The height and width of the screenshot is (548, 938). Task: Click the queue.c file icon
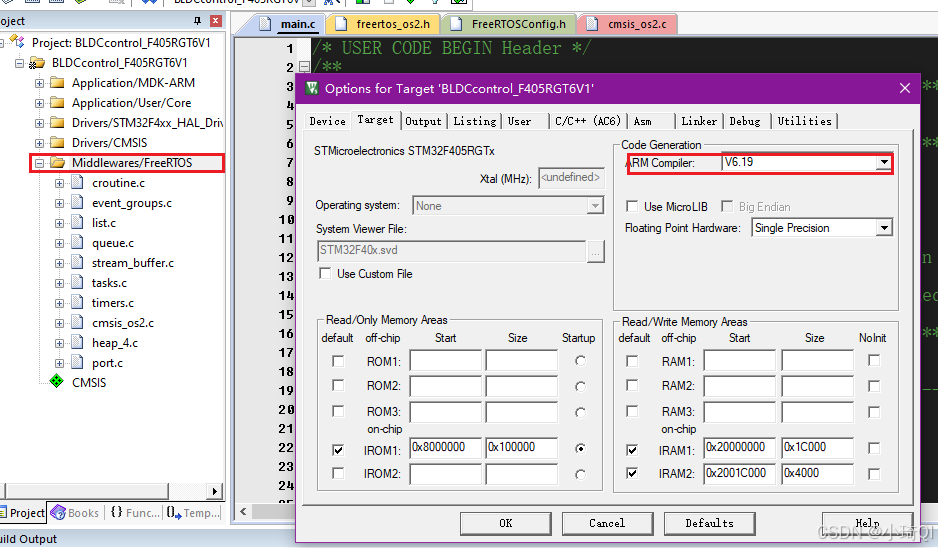point(77,243)
